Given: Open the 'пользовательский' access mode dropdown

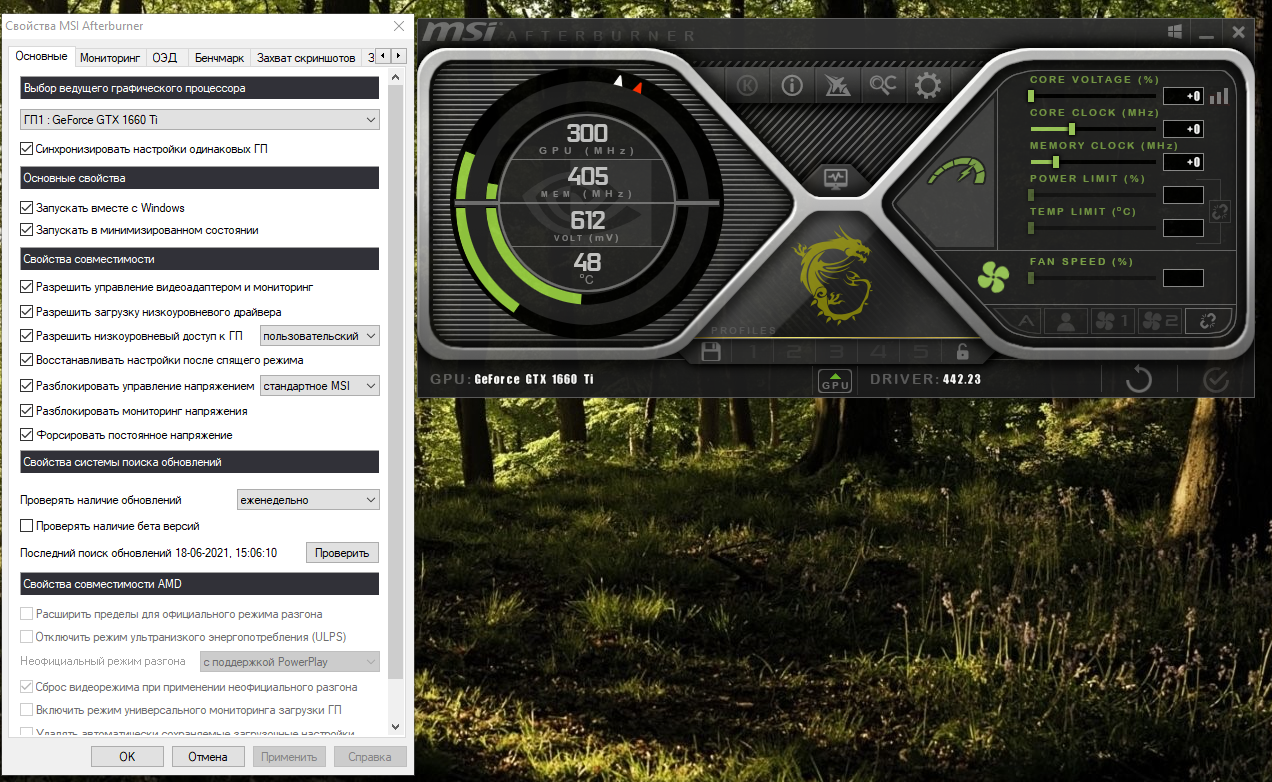Looking at the screenshot, I should coord(320,336).
